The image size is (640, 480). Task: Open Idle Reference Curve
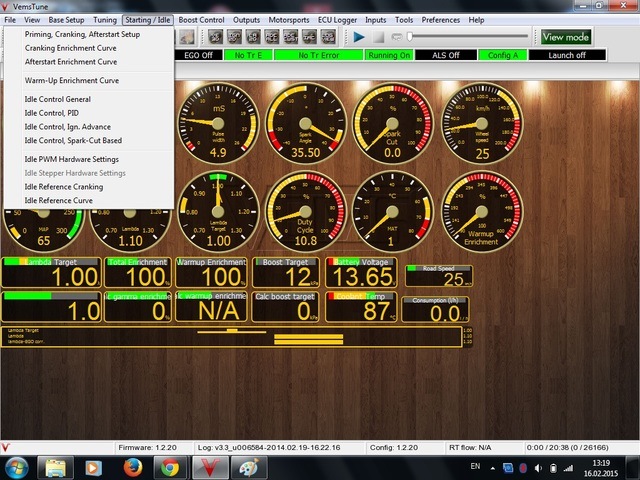coord(89,200)
